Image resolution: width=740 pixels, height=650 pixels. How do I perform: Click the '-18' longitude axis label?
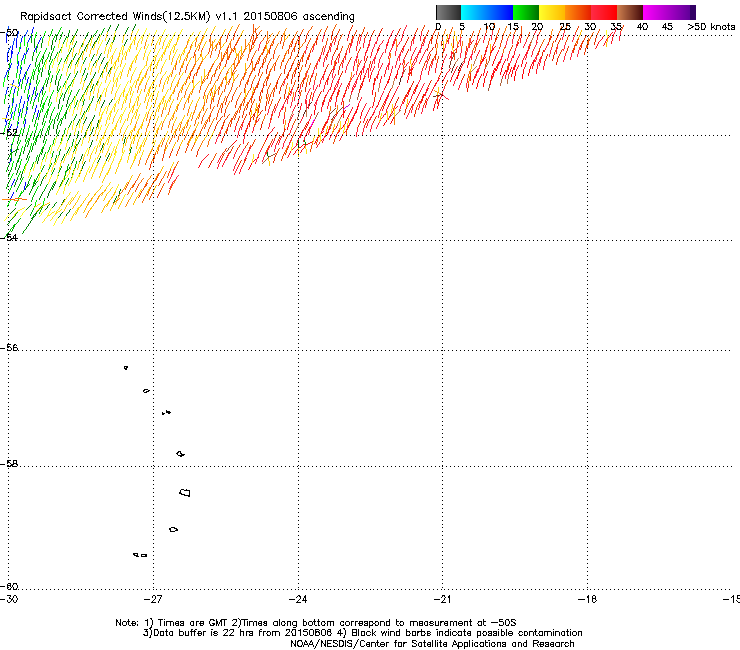click(x=587, y=599)
